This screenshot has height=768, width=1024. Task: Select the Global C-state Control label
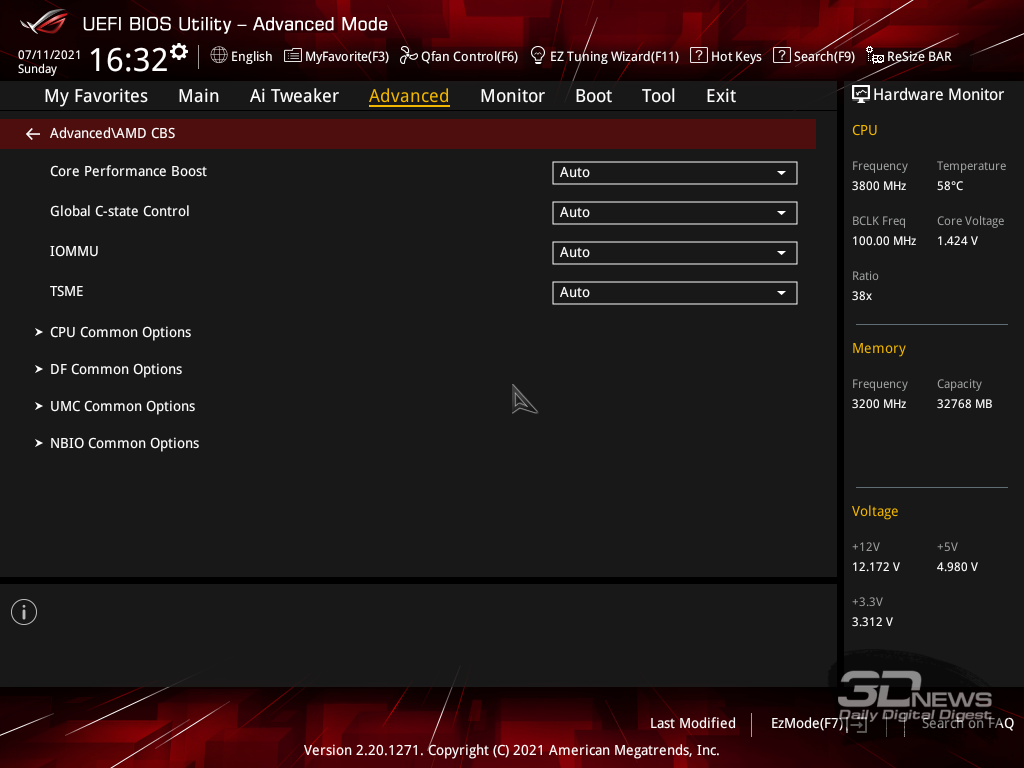[x=120, y=212]
